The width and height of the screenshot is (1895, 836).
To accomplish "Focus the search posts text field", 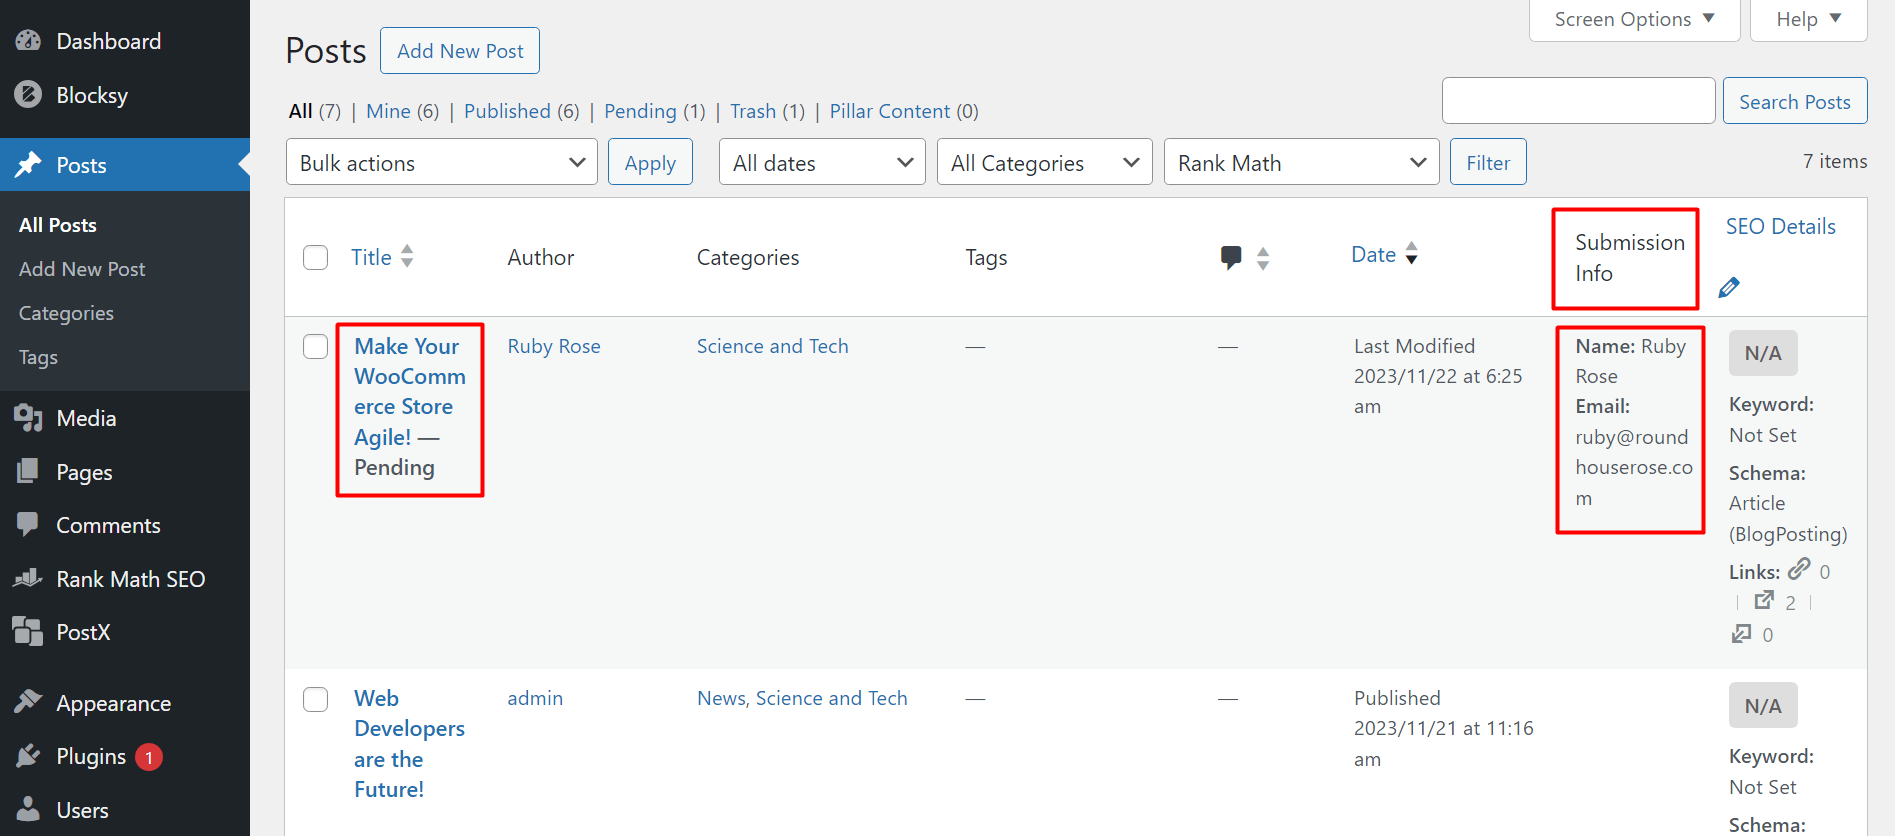I will click(x=1578, y=101).
